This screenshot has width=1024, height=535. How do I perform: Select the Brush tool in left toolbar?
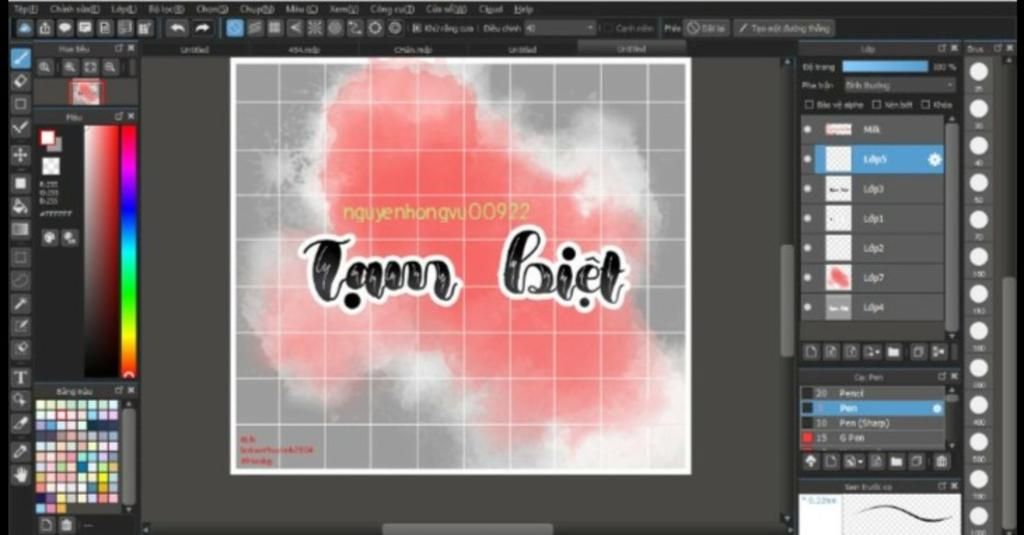[21, 57]
